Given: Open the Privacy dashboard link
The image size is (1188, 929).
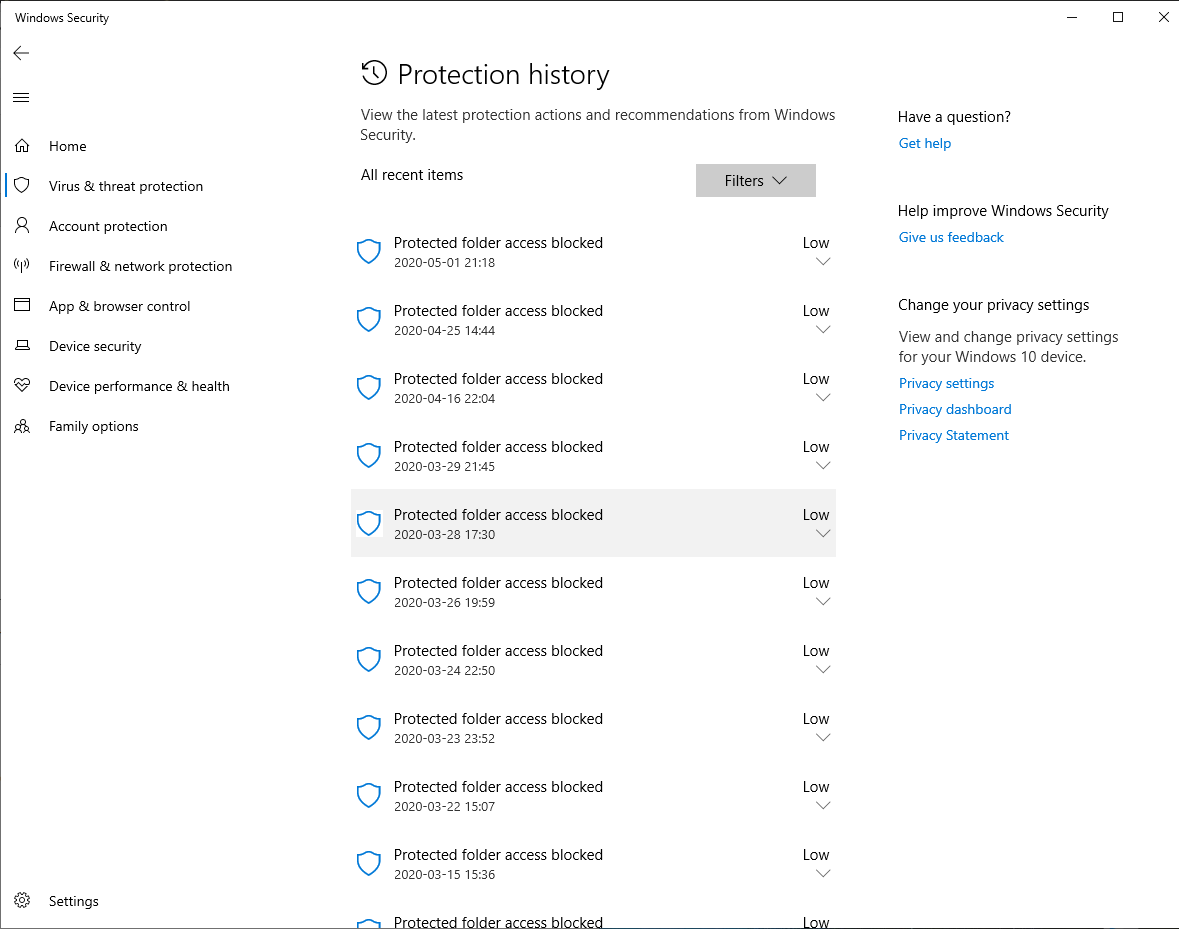Looking at the screenshot, I should [955, 409].
